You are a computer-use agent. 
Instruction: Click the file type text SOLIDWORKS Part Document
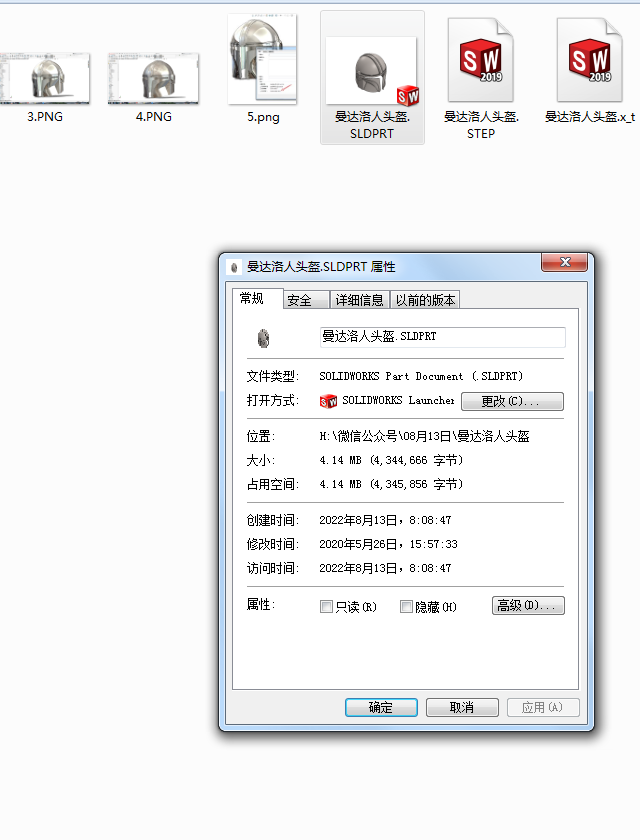pyautogui.click(x=421, y=376)
